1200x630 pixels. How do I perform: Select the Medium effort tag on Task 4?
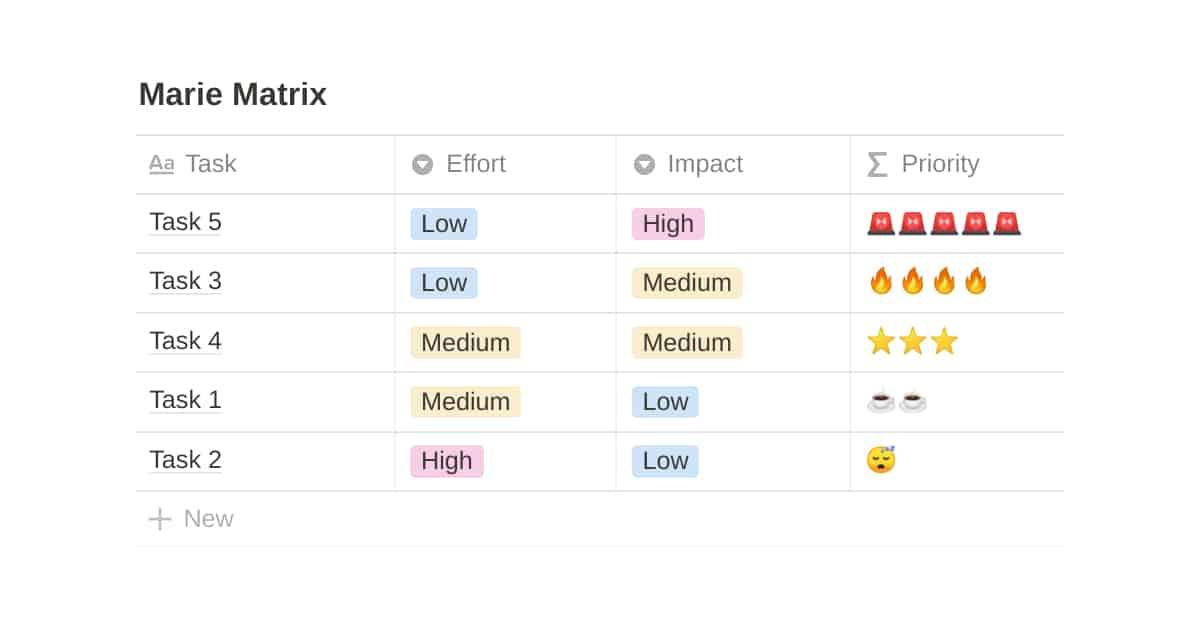tap(464, 341)
